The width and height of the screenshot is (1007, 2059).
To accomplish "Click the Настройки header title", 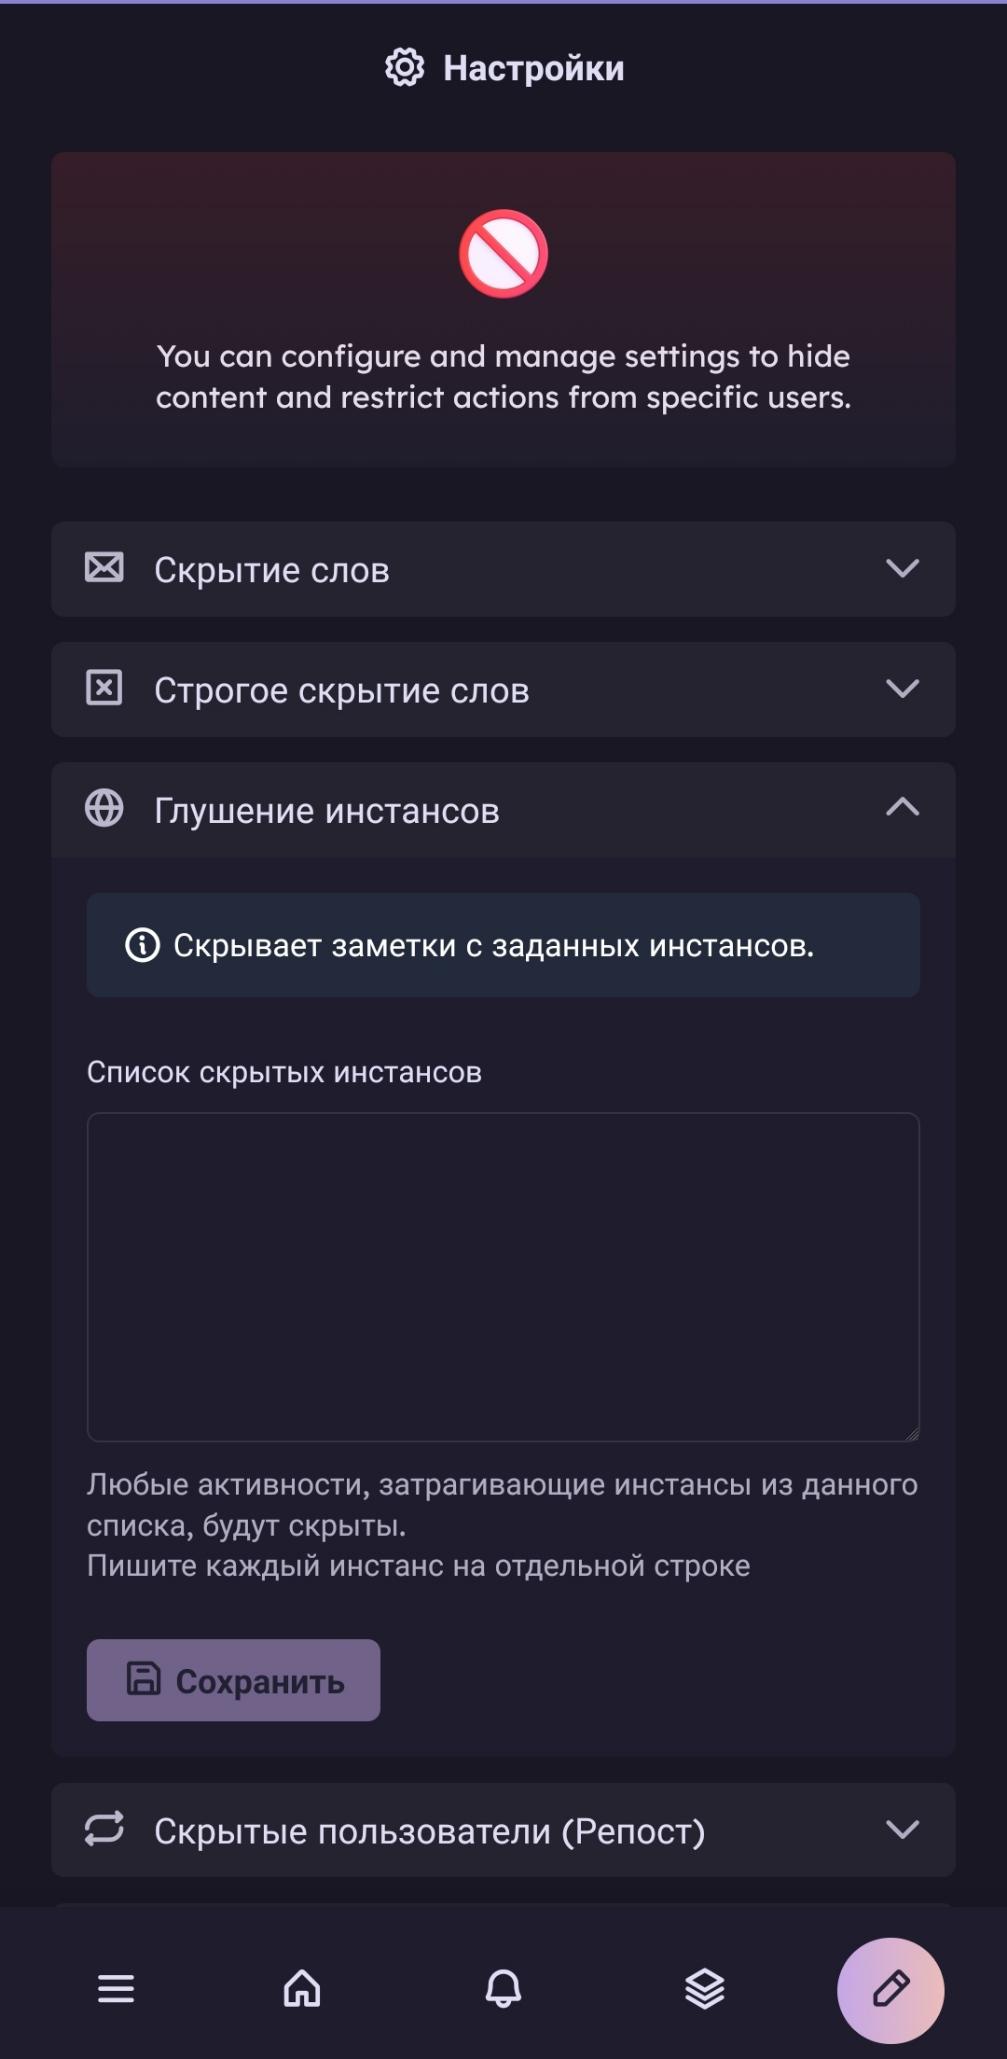I will click(x=533, y=68).
